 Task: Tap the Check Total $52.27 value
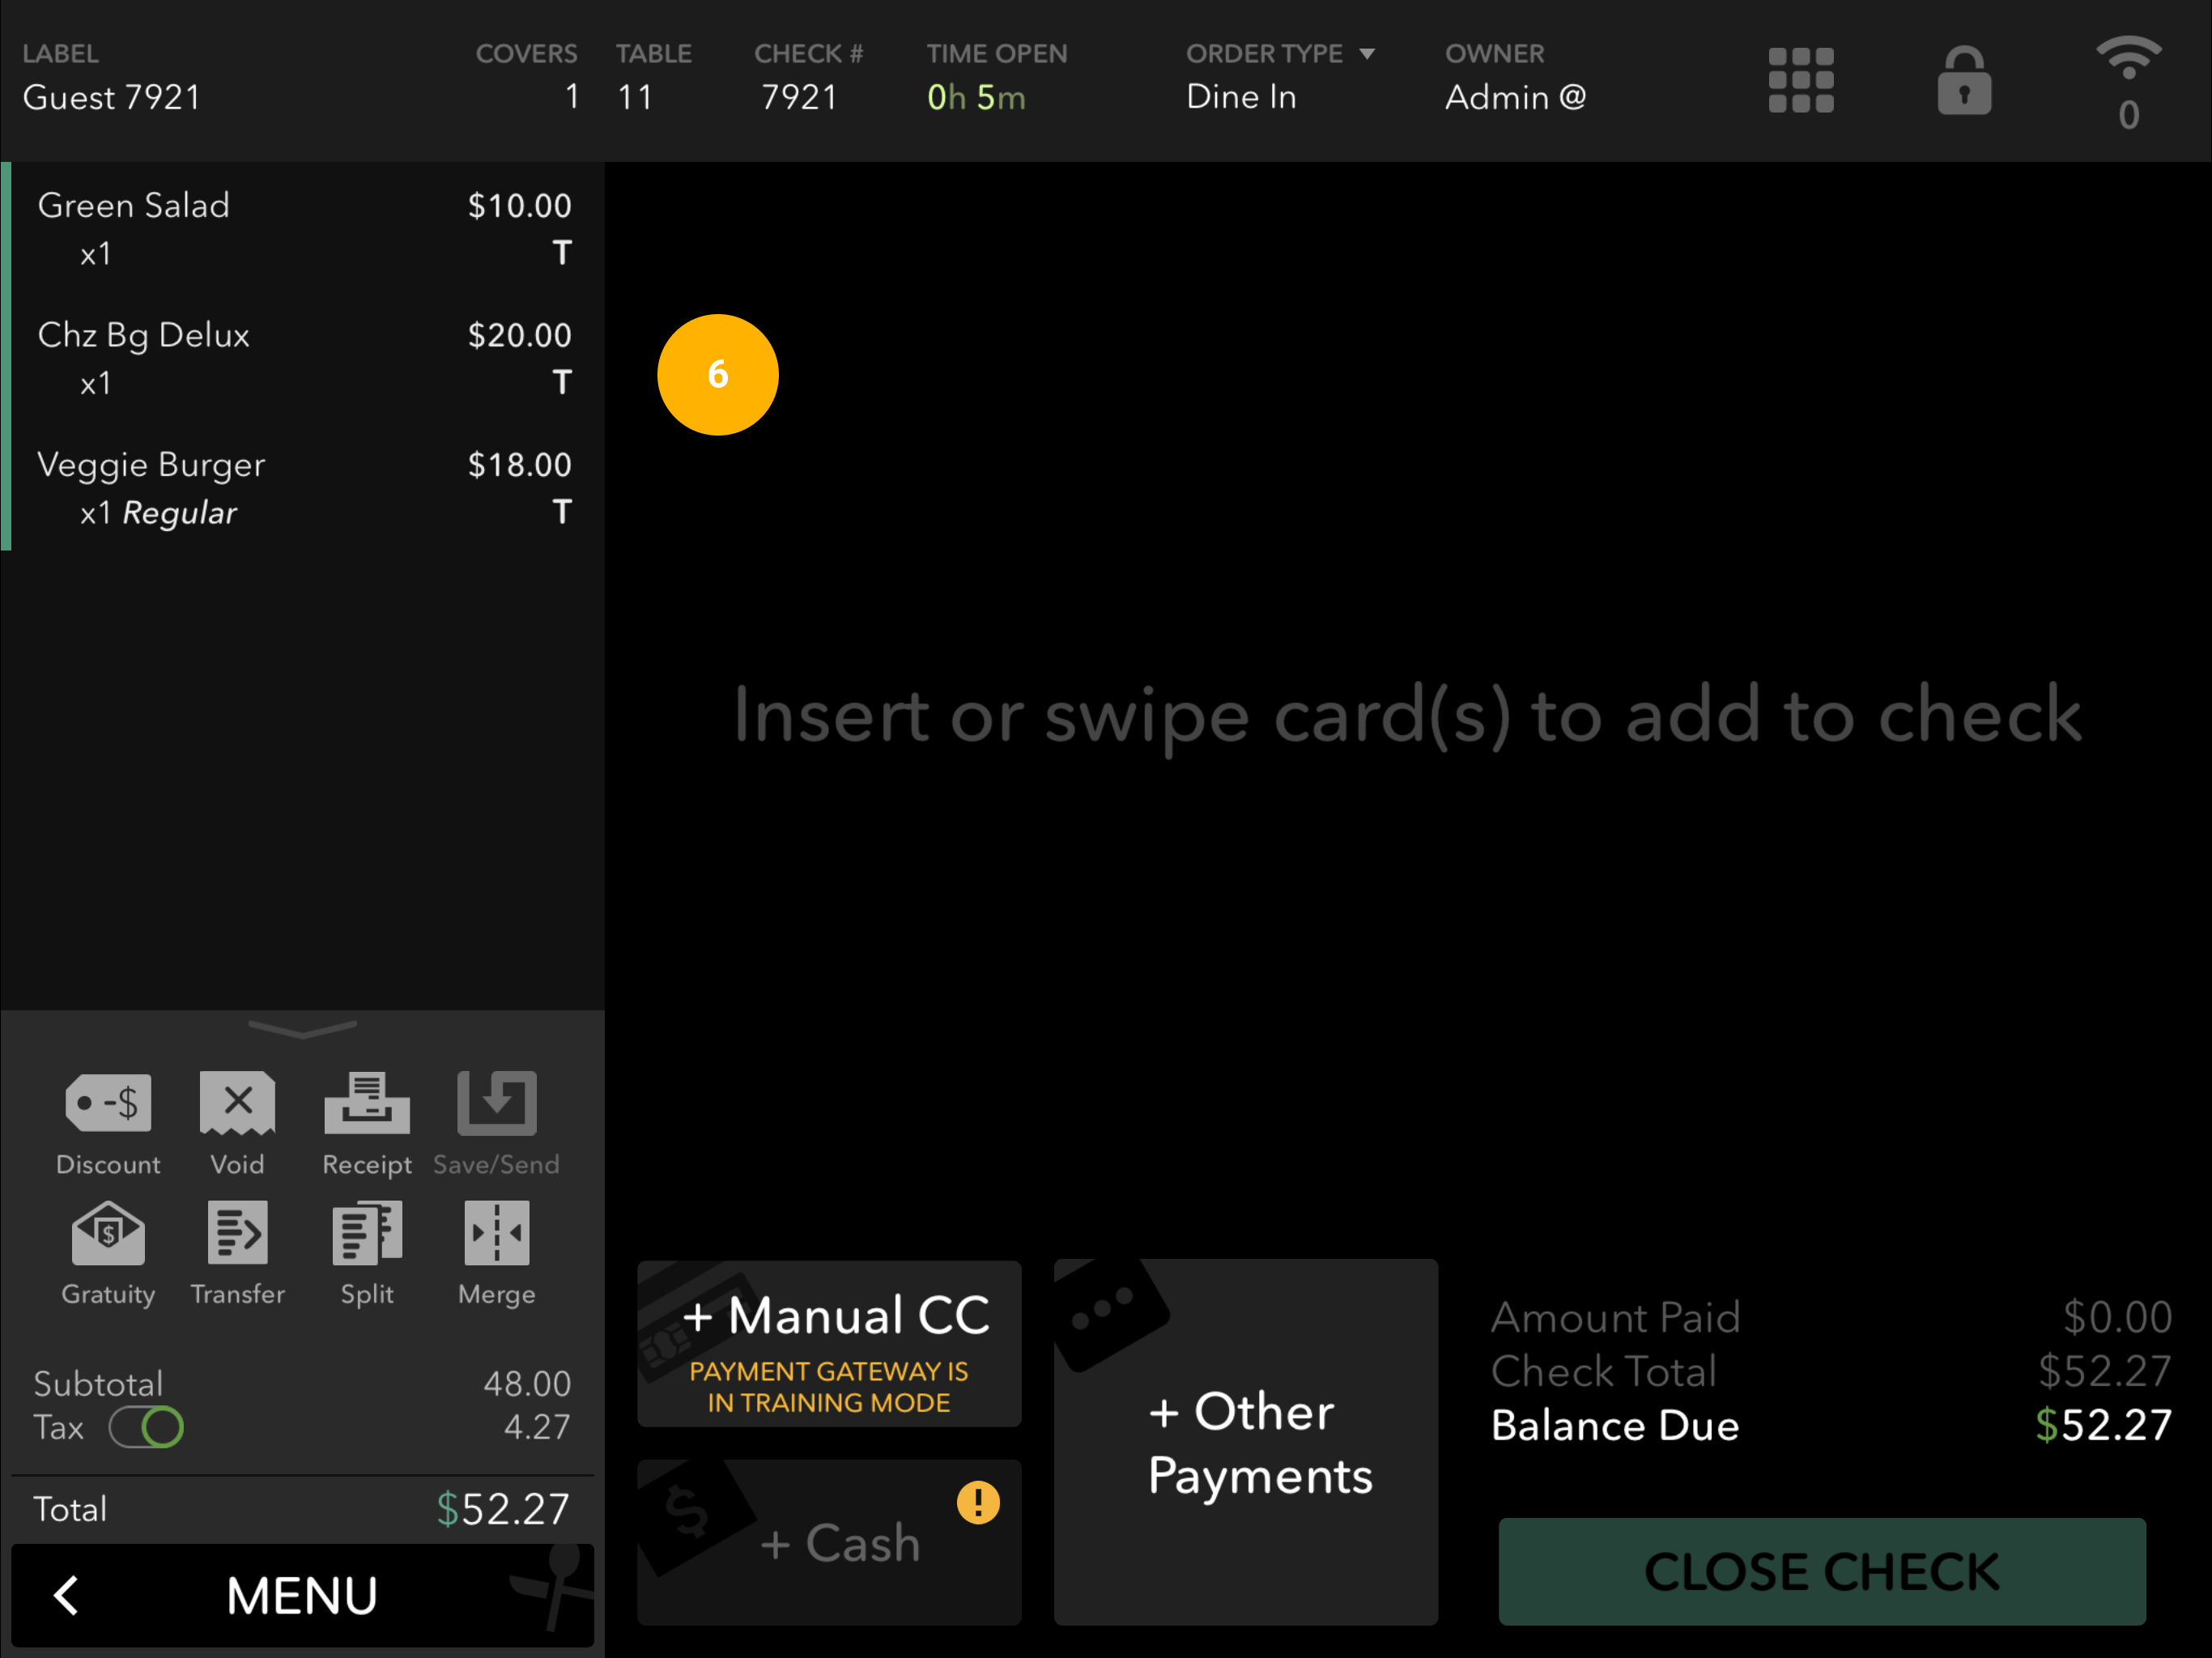pos(2104,1371)
